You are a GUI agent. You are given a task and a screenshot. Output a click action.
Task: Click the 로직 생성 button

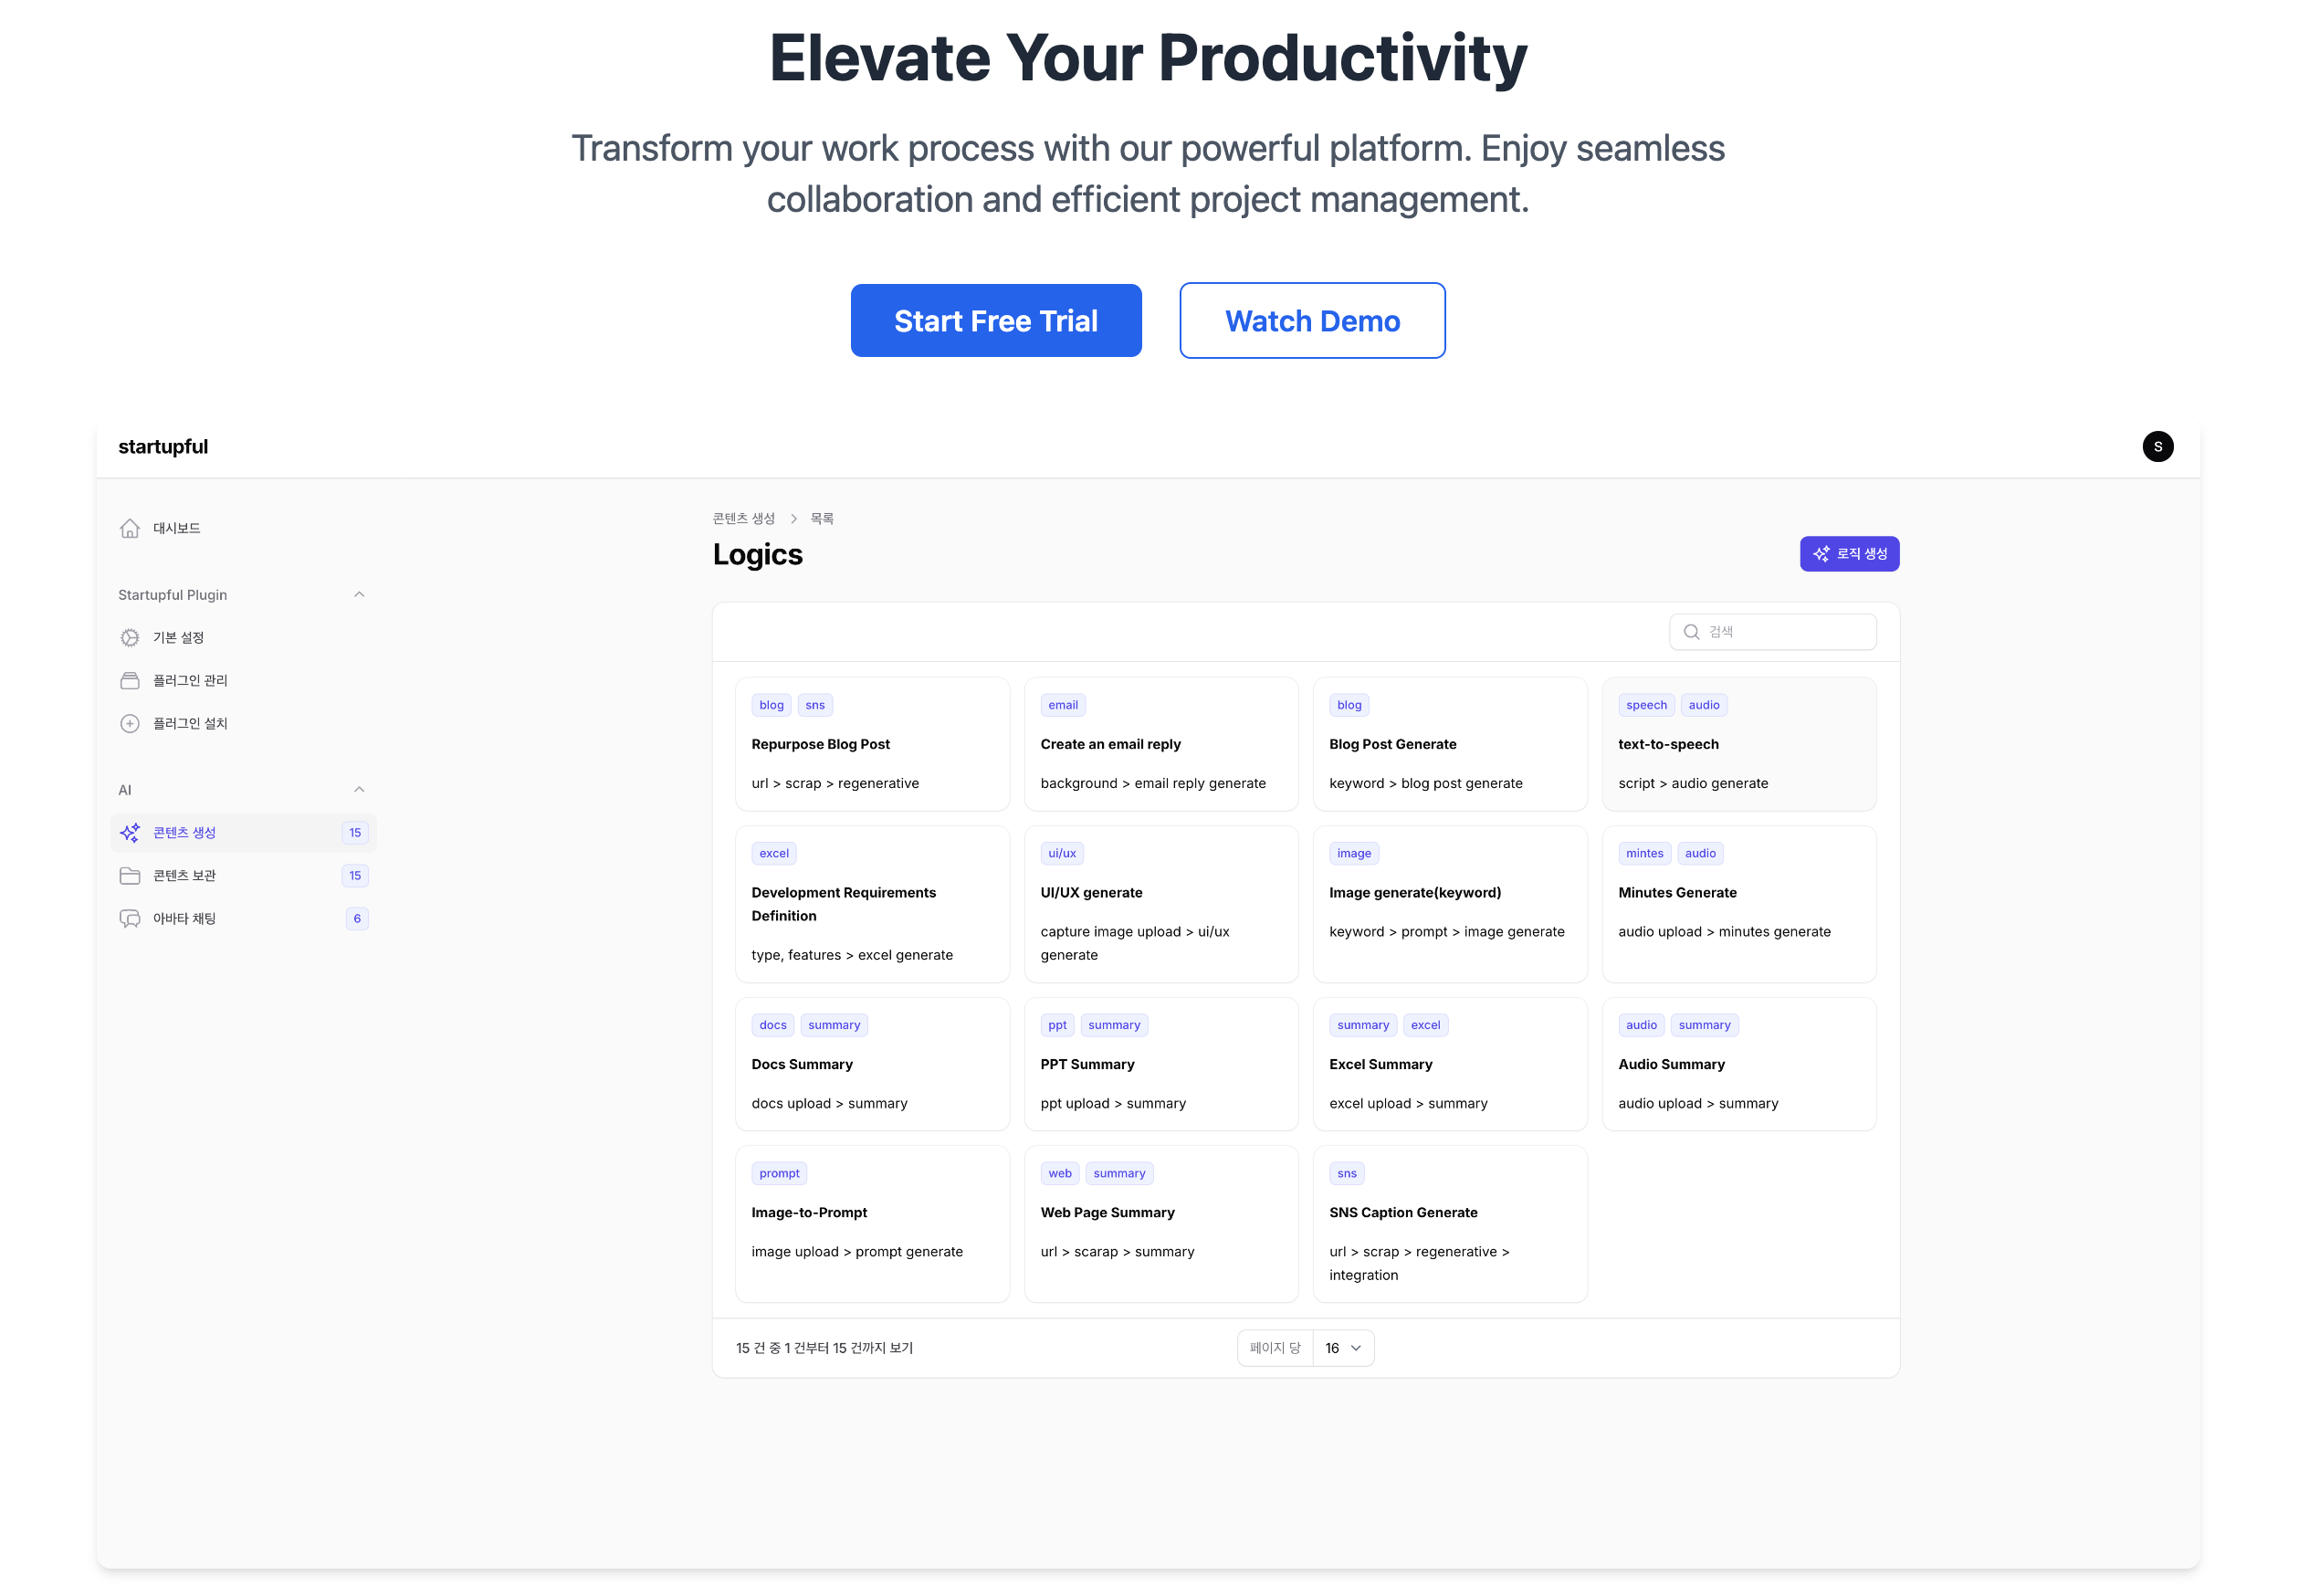(x=1850, y=554)
